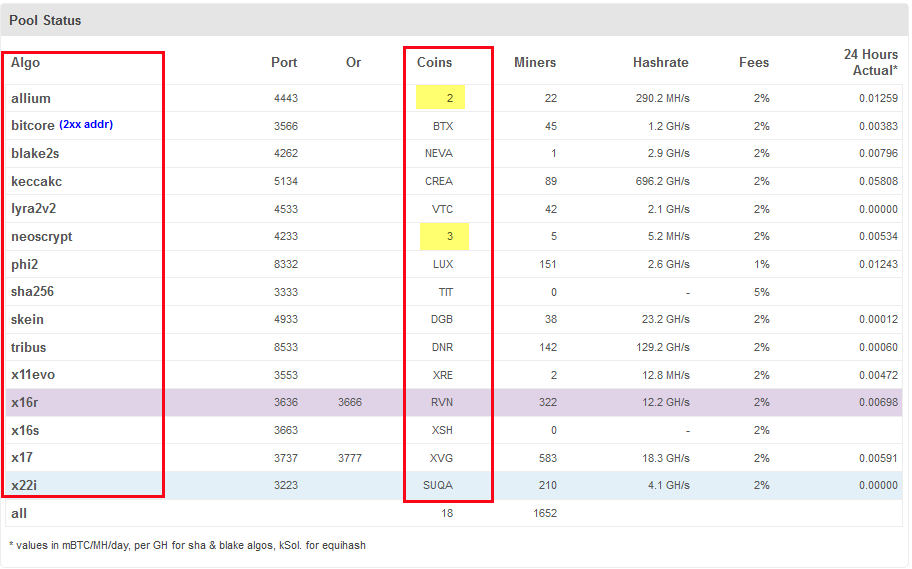
Task: Open the bitcore algo row
Action: pyautogui.click(x=33, y=126)
